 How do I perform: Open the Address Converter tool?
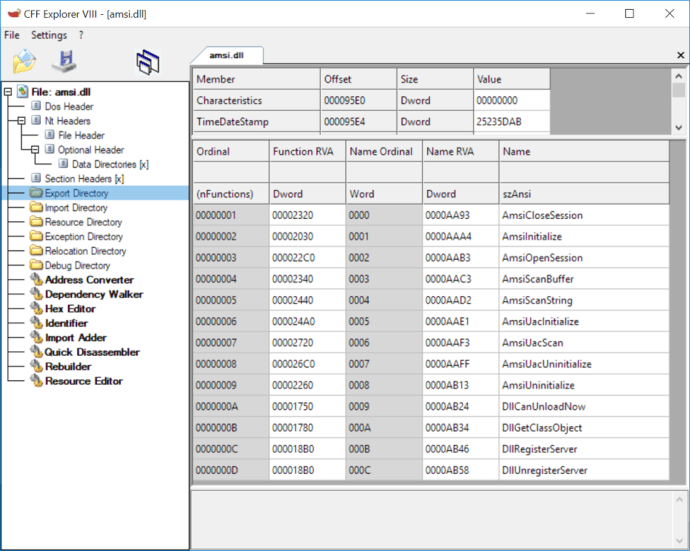pos(89,280)
